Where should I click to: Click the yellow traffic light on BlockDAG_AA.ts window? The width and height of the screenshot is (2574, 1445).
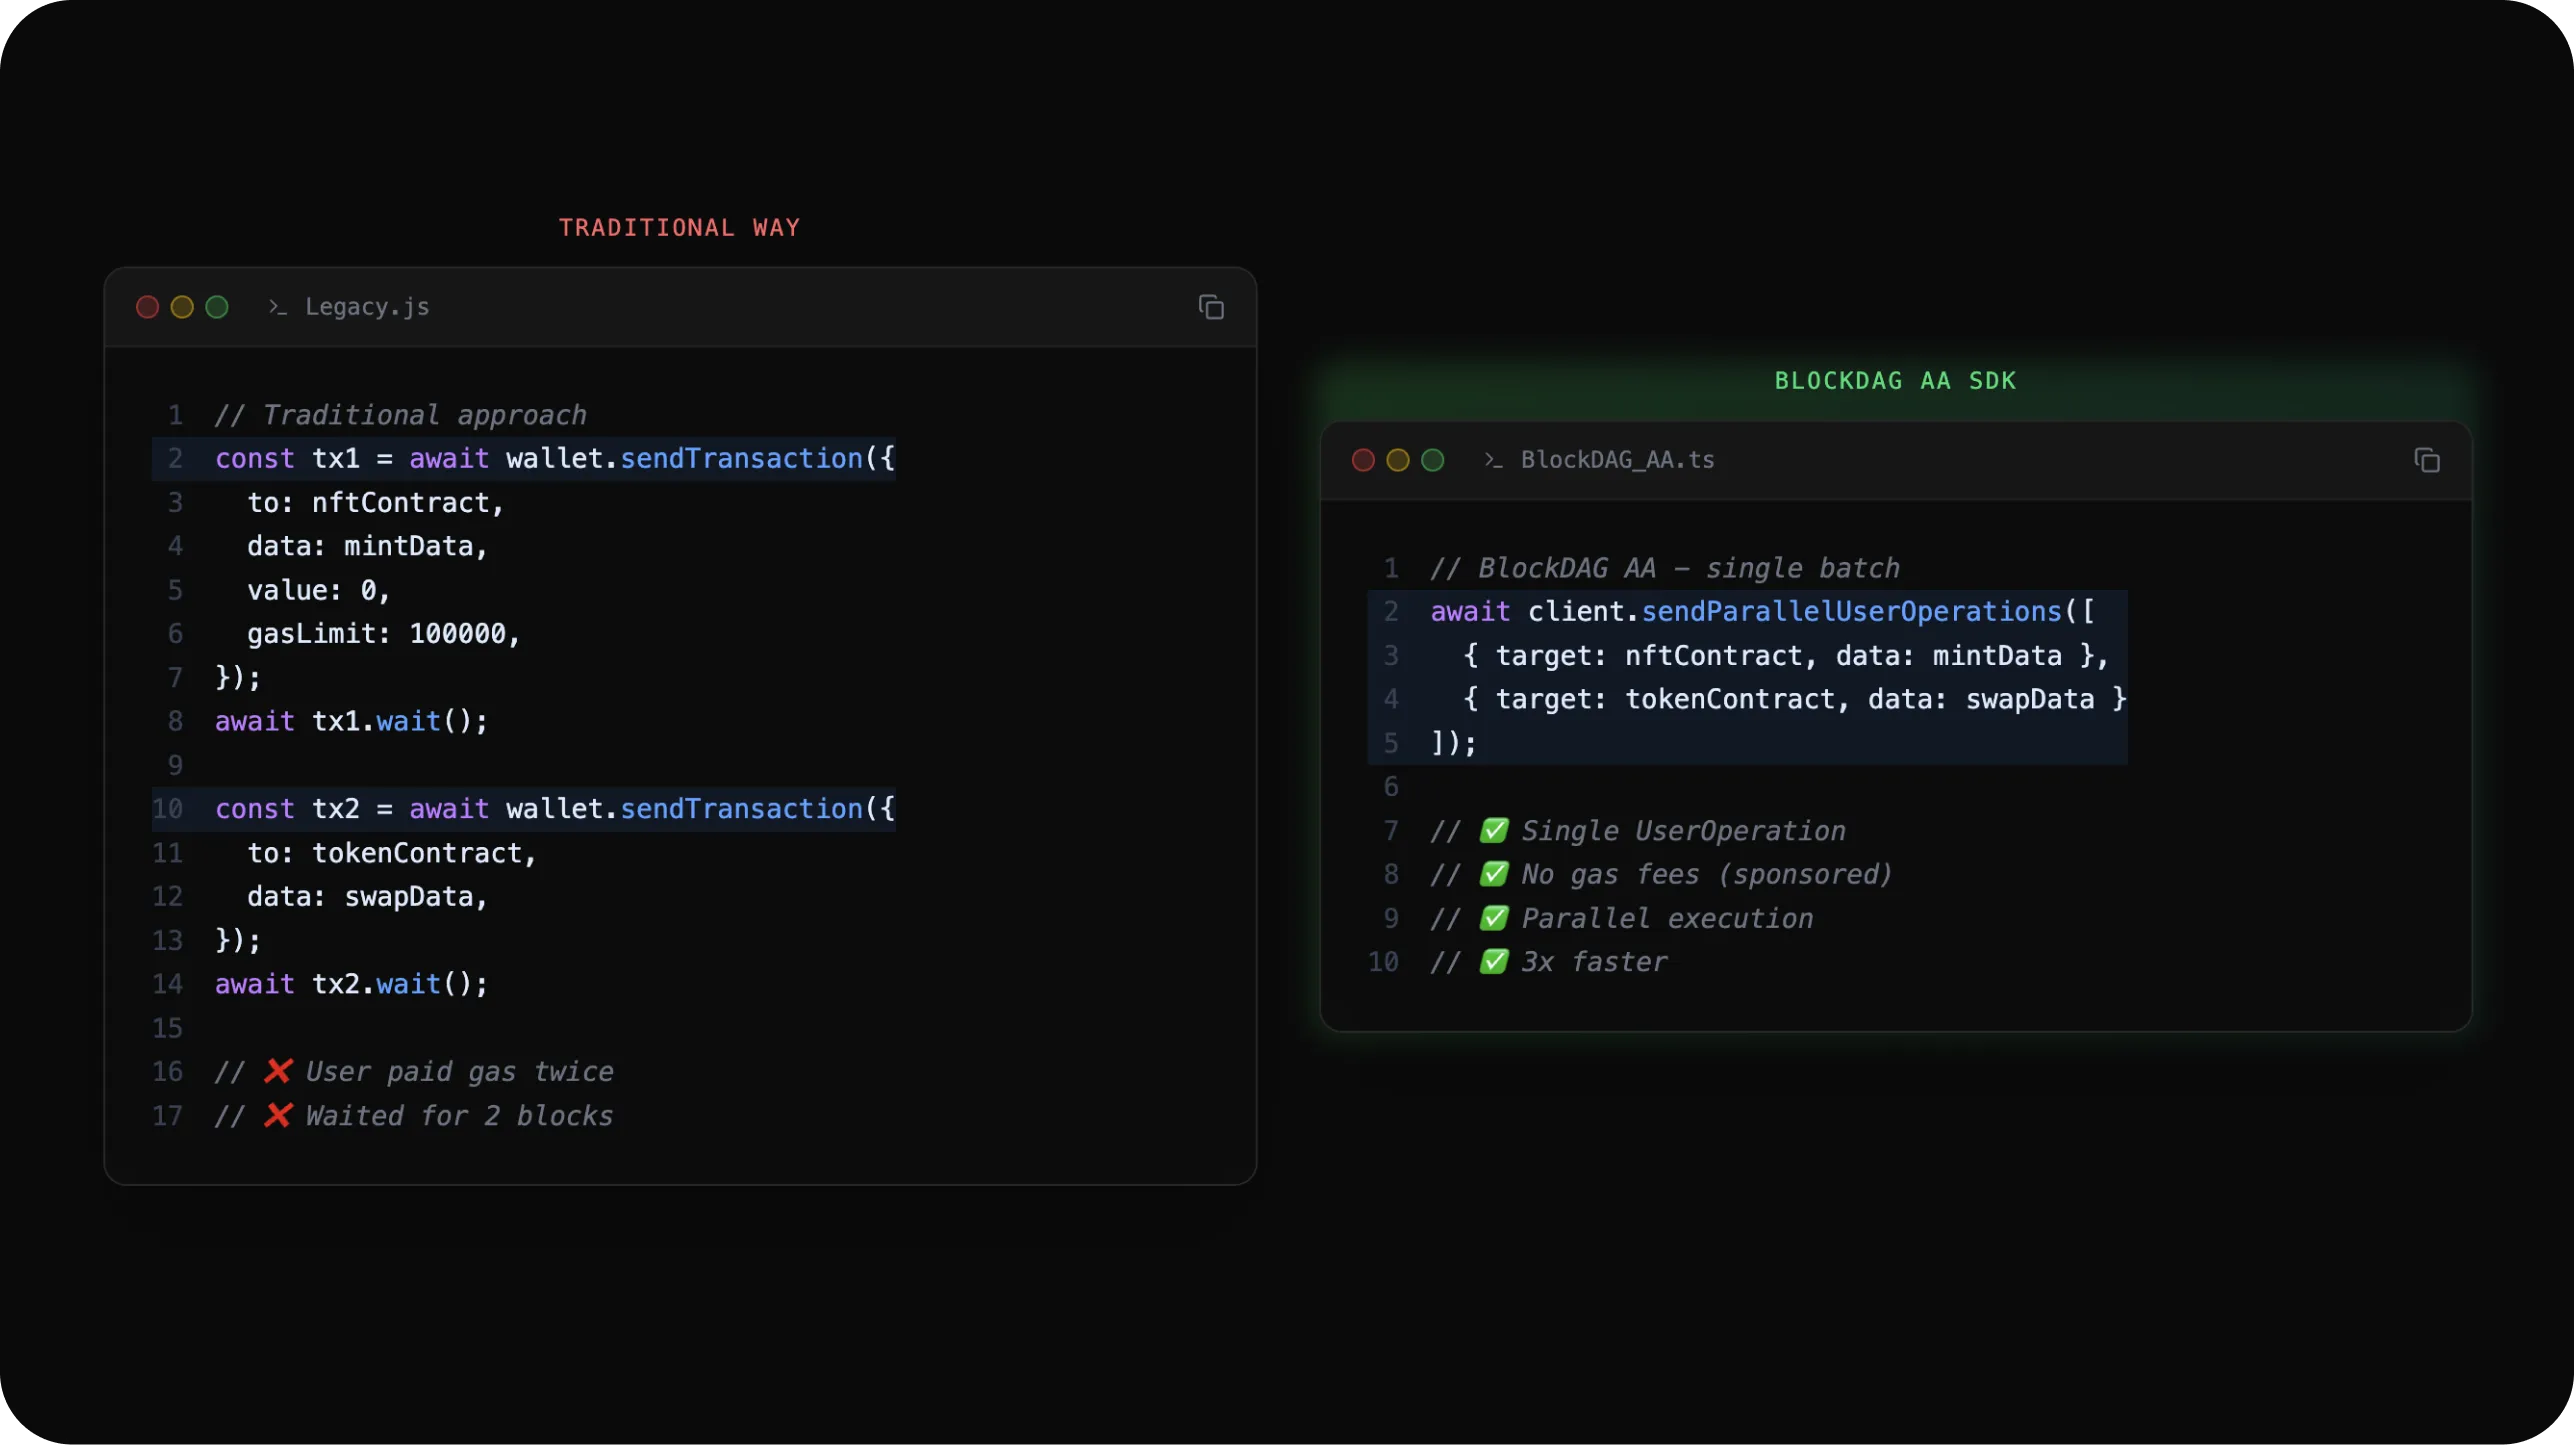1397,460
